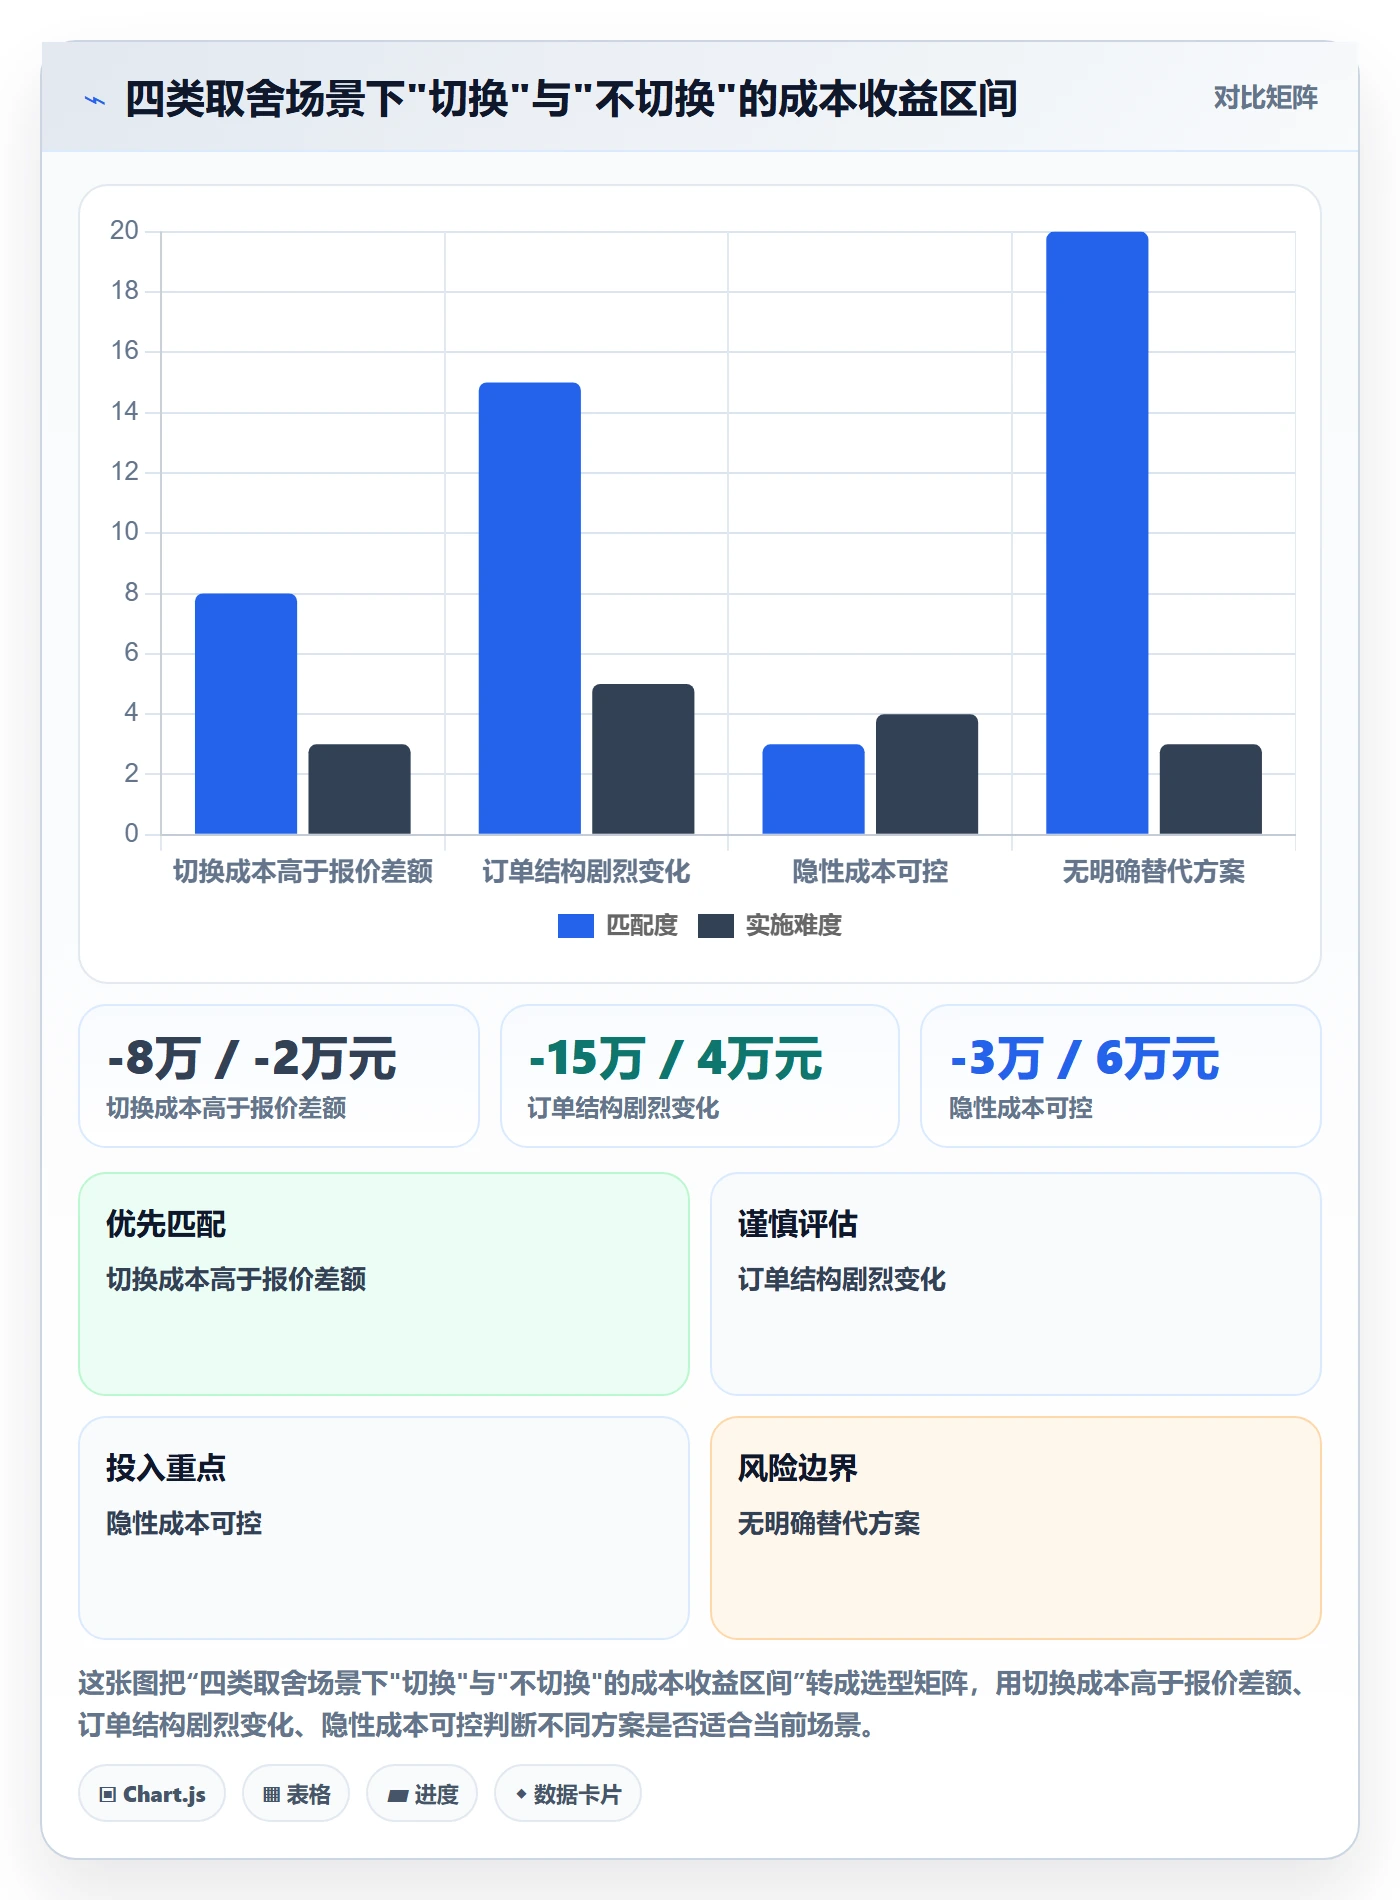The height and width of the screenshot is (1900, 1400).
Task: Open the 投入重点 card
Action: (x=384, y=1528)
